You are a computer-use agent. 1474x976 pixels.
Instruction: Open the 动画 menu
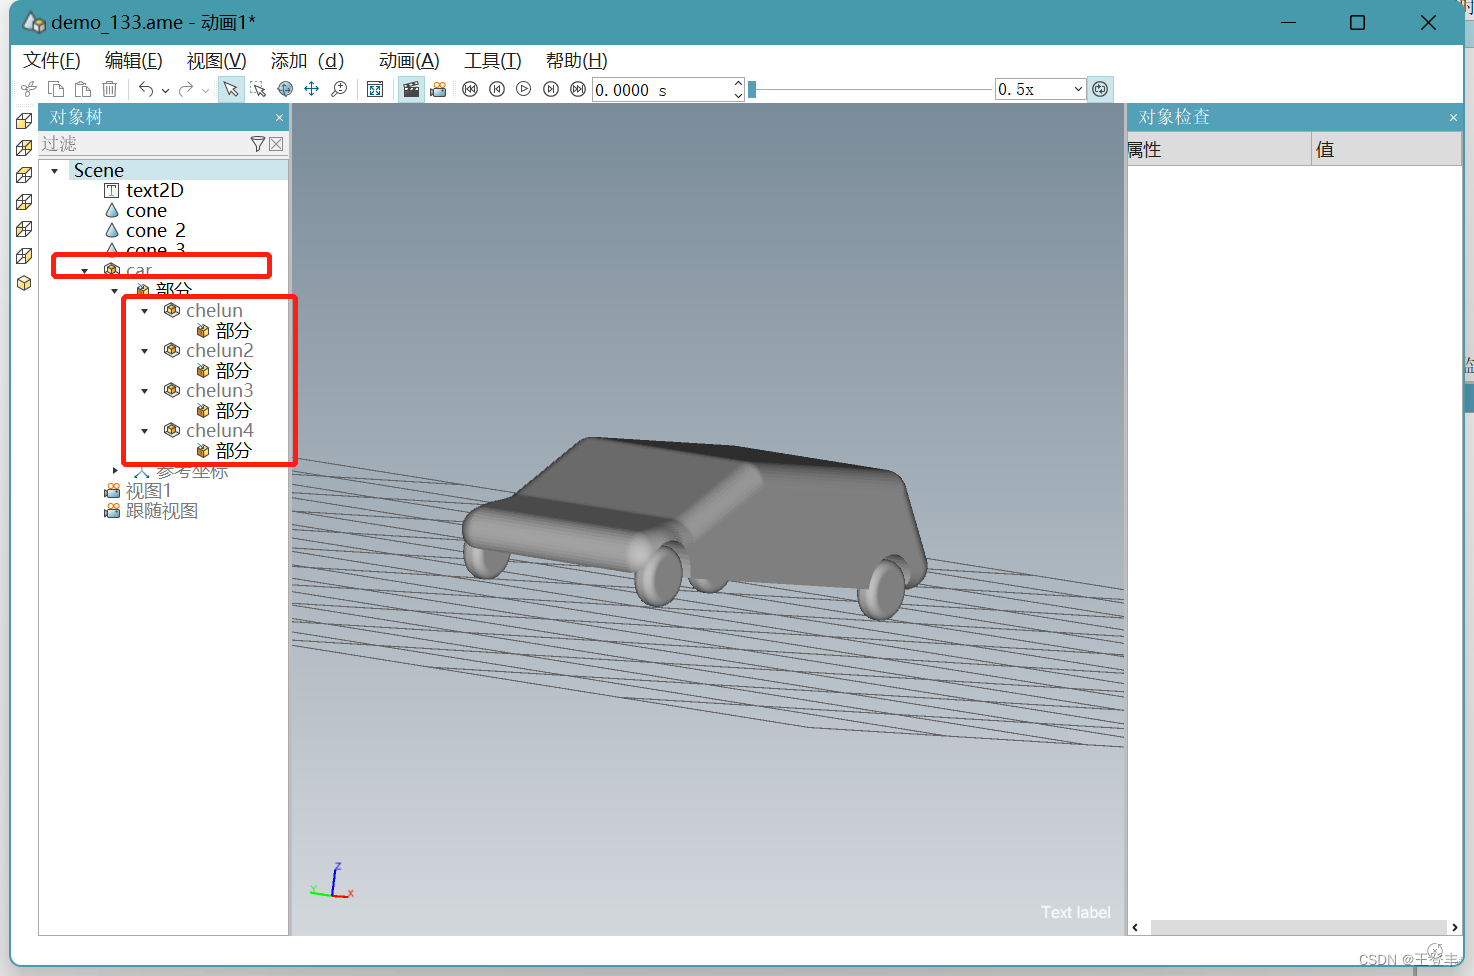coord(409,61)
